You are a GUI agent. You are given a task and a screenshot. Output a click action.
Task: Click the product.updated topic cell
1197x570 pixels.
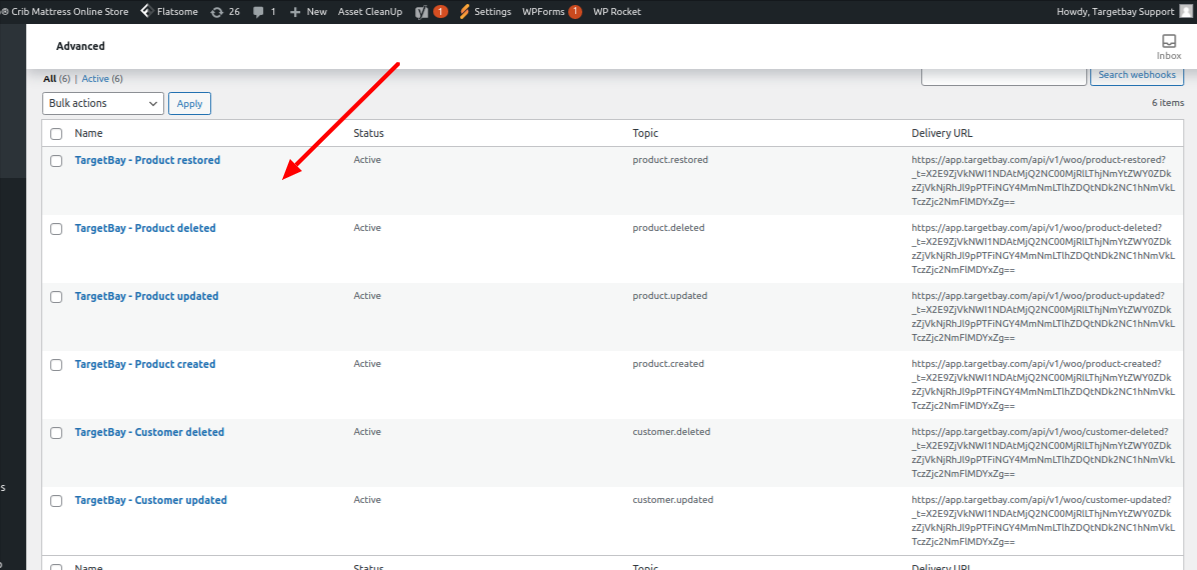click(x=670, y=296)
